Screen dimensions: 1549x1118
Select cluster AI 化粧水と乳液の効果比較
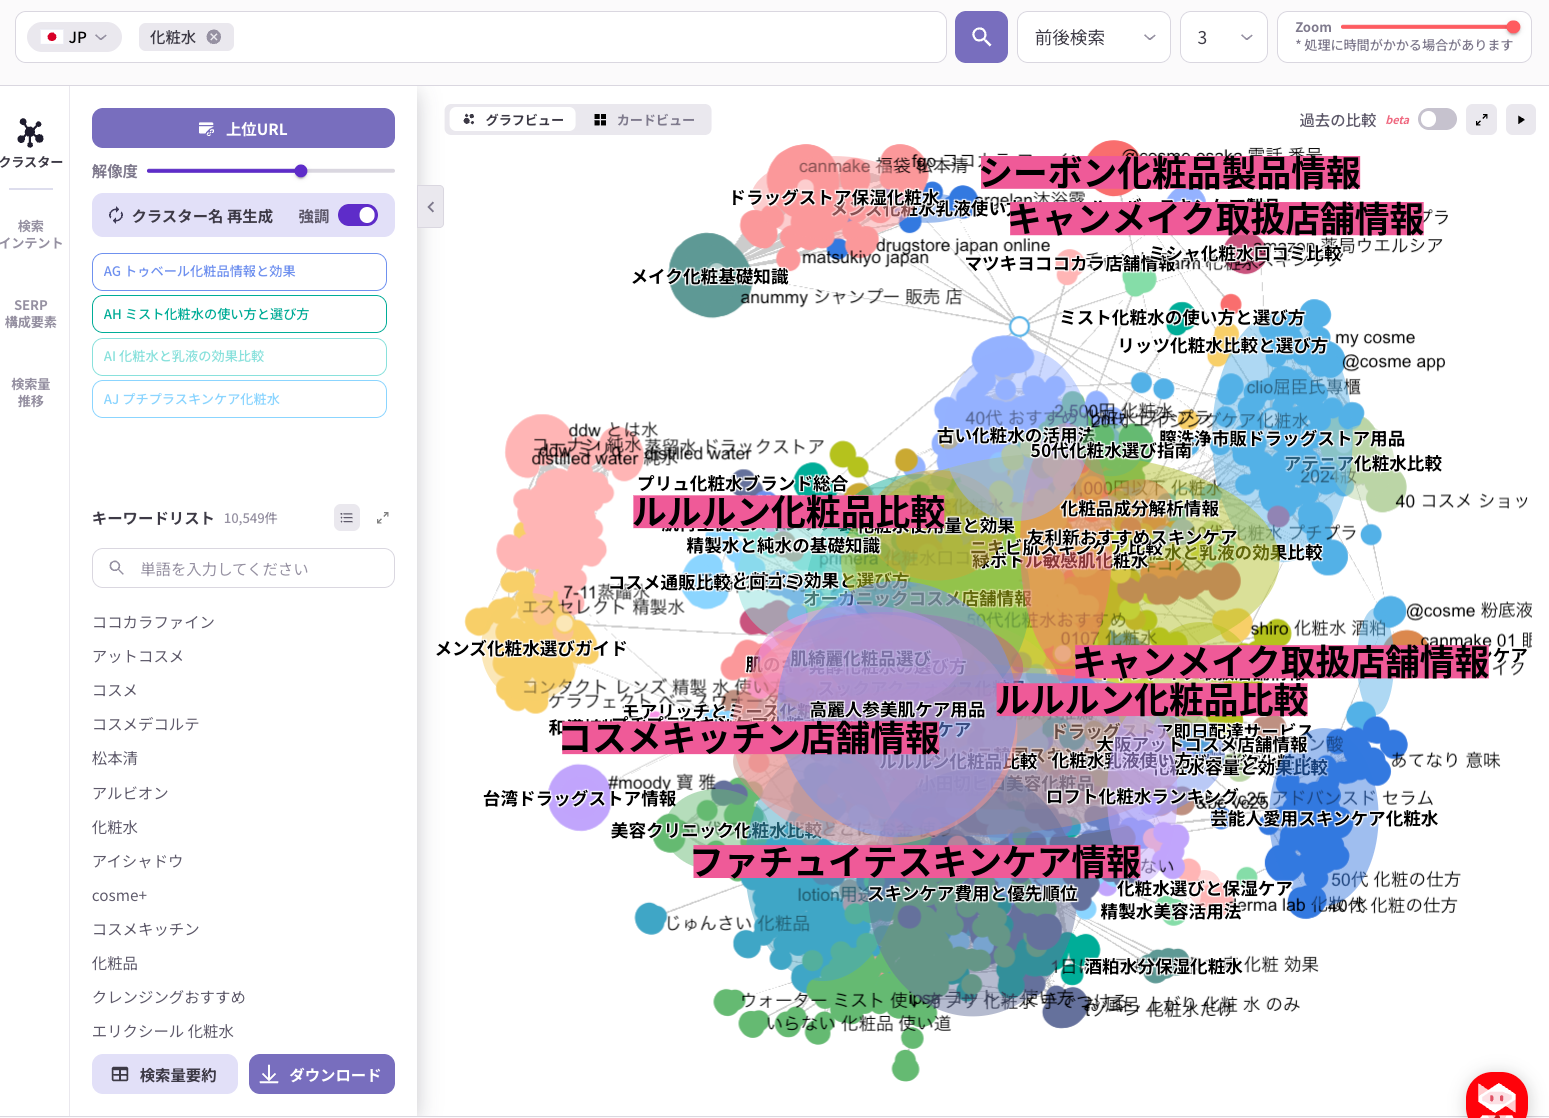(239, 357)
